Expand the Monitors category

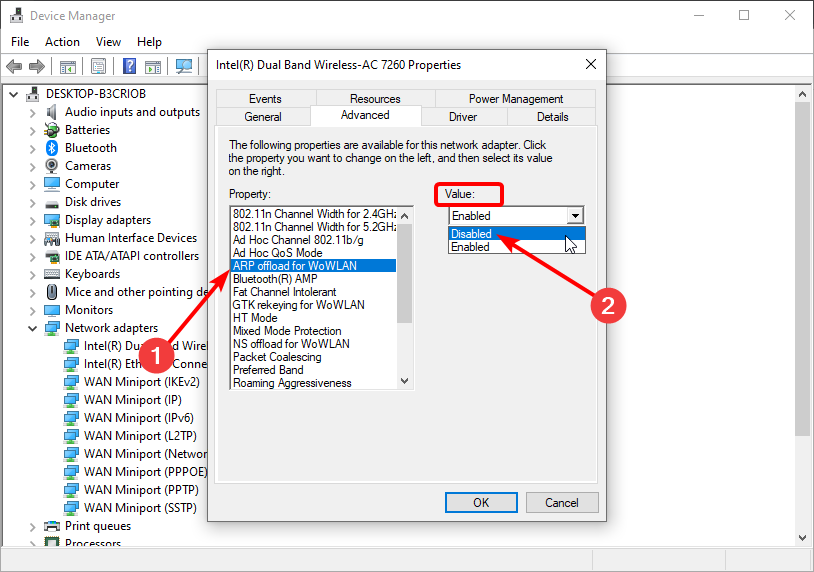pyautogui.click(x=33, y=310)
